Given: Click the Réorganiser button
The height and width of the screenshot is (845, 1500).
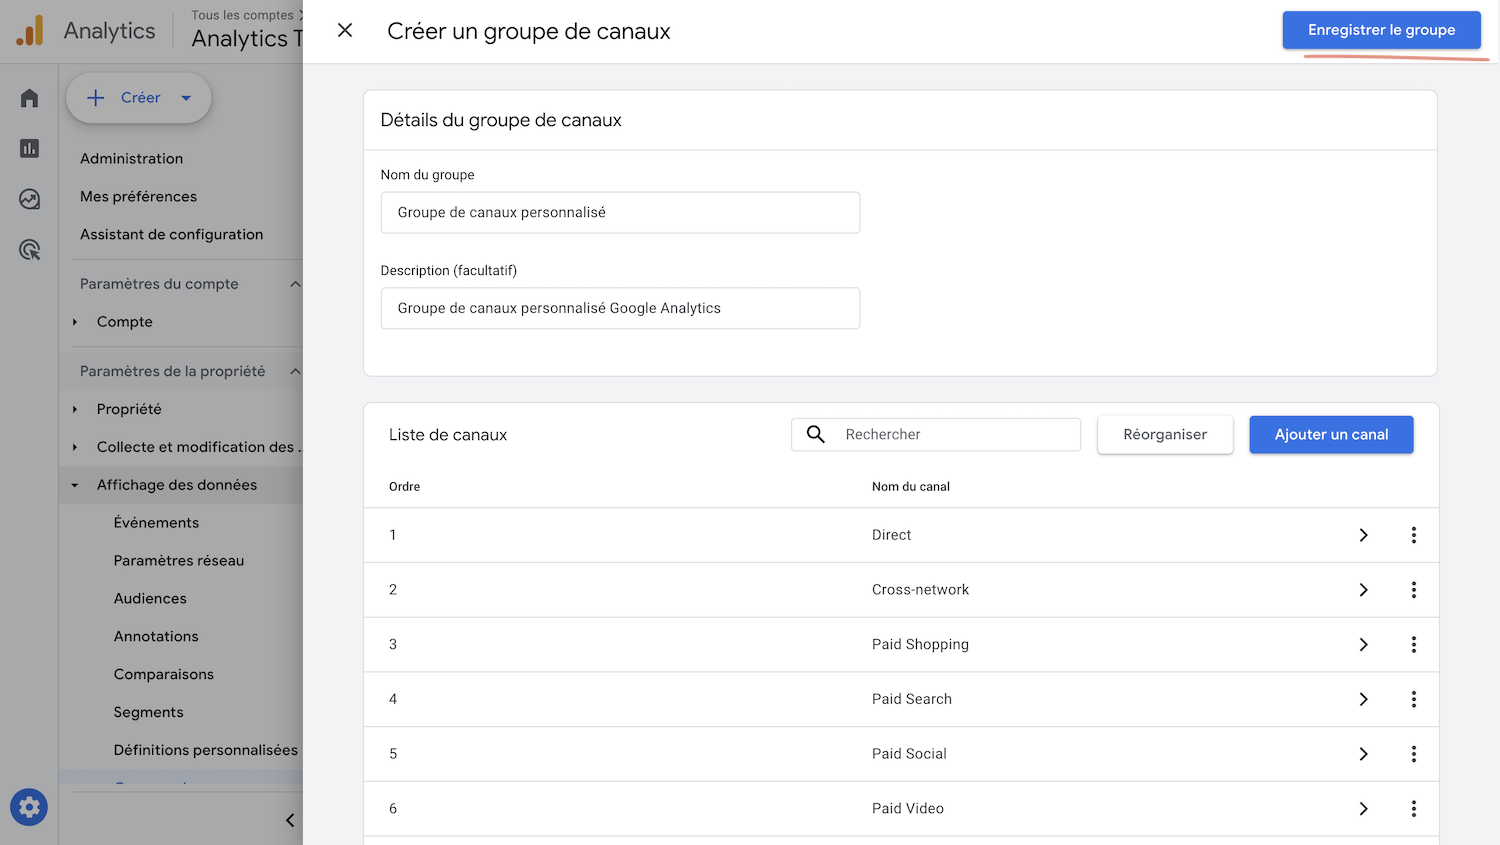Looking at the screenshot, I should tap(1165, 434).
